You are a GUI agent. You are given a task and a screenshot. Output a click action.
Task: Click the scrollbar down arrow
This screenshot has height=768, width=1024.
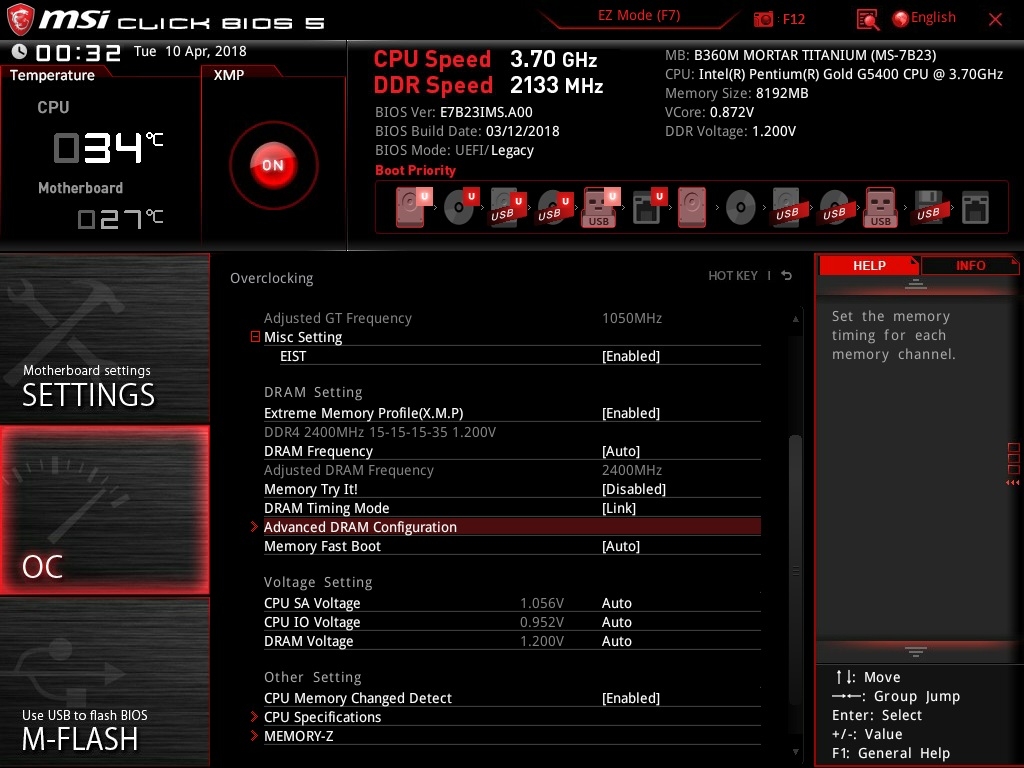(795, 752)
